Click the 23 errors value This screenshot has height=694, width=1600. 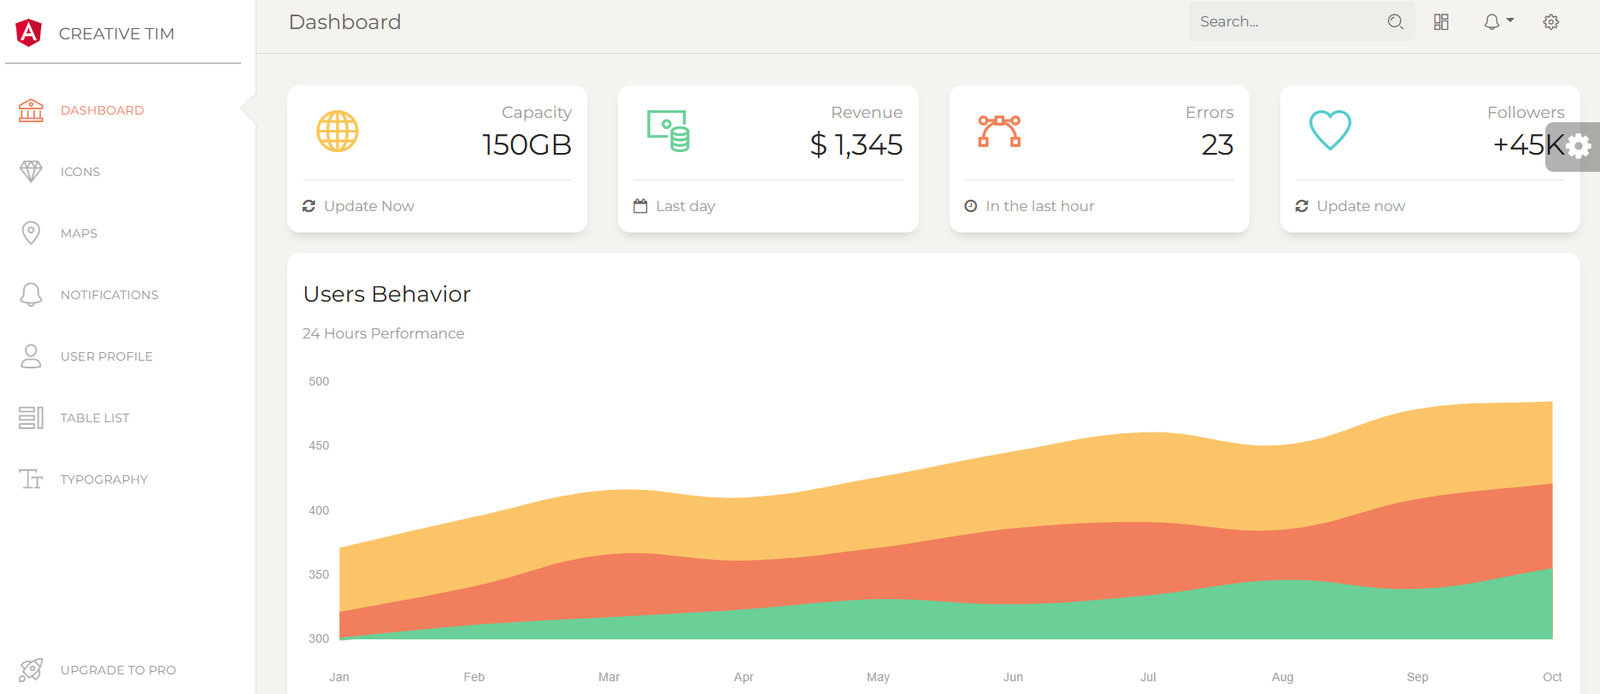coord(1217,145)
